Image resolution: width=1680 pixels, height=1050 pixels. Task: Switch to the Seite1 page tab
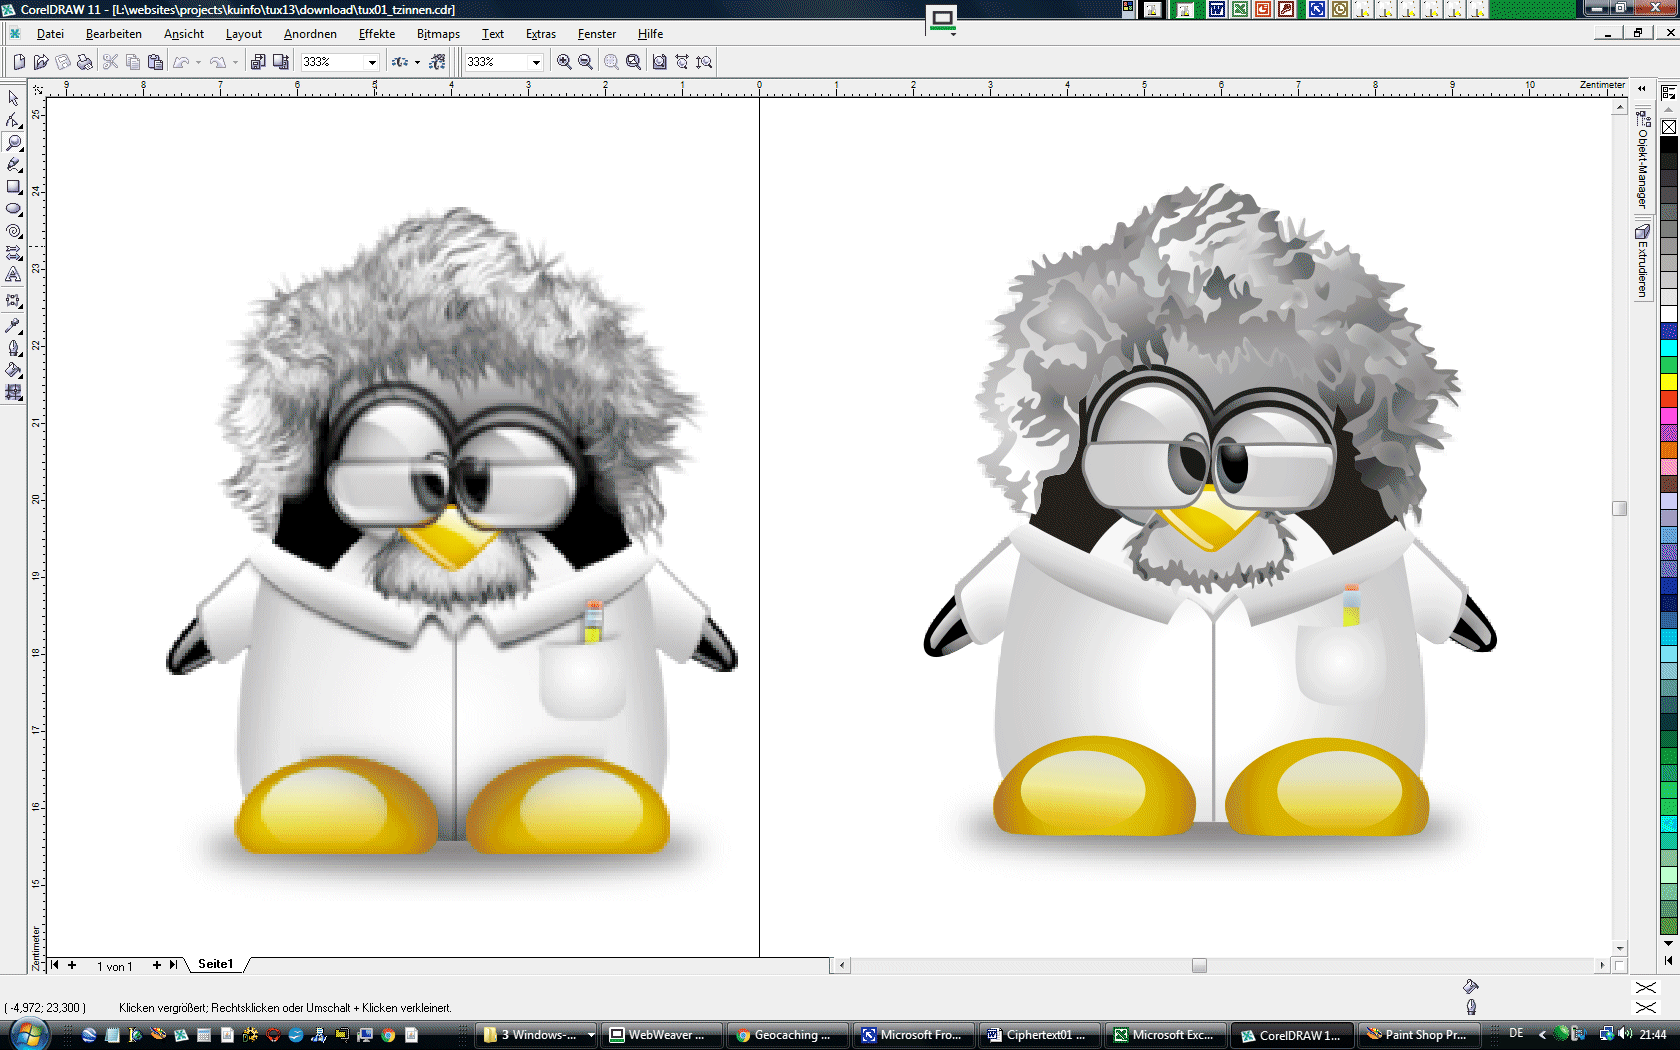coord(215,964)
